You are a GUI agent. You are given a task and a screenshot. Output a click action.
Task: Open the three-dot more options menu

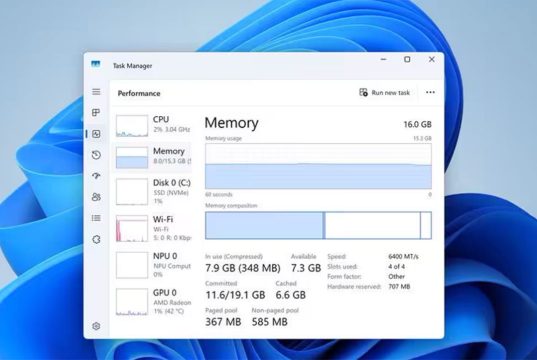(430, 92)
